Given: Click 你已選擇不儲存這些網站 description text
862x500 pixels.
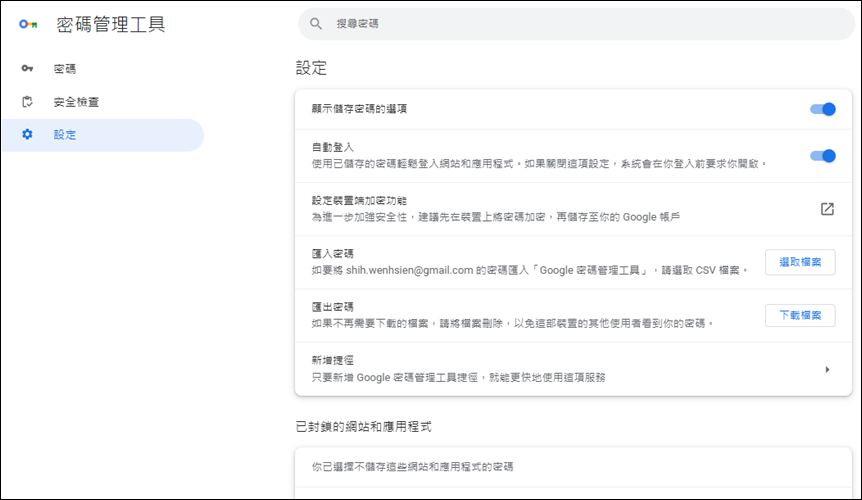Looking at the screenshot, I should pyautogui.click(x=412, y=466).
